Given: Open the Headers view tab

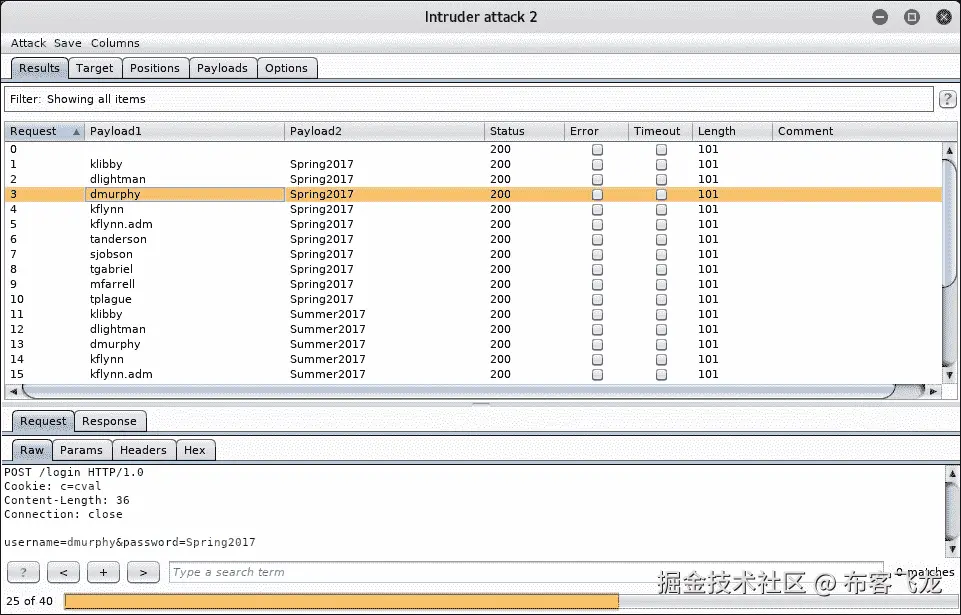Looking at the screenshot, I should pyautogui.click(x=143, y=450).
